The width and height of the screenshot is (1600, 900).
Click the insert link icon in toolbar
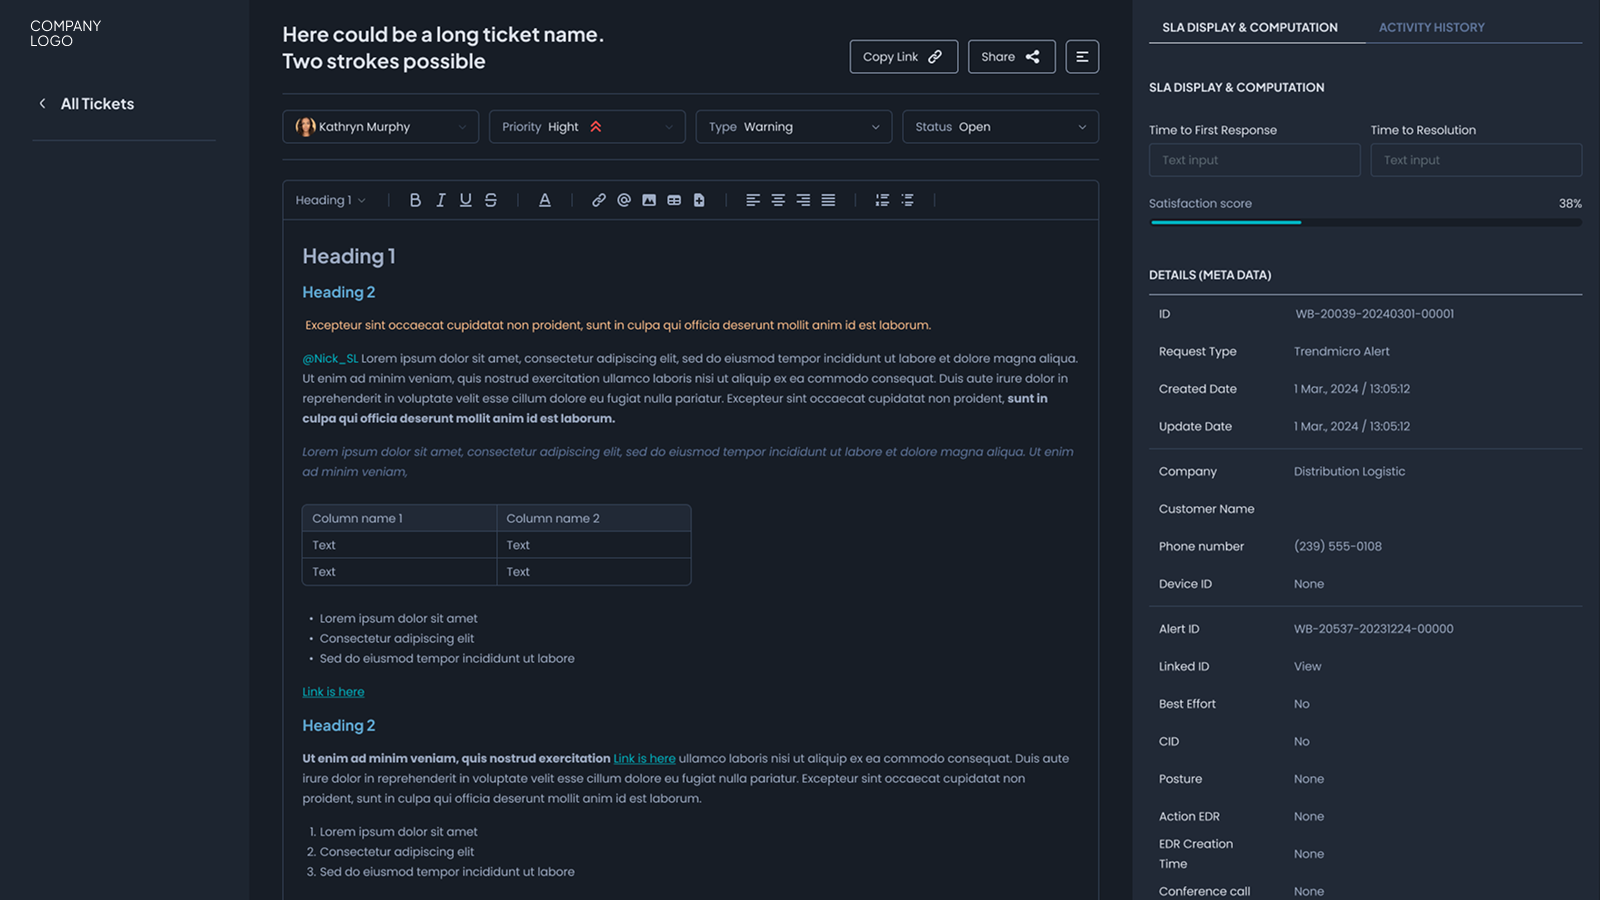(x=598, y=200)
